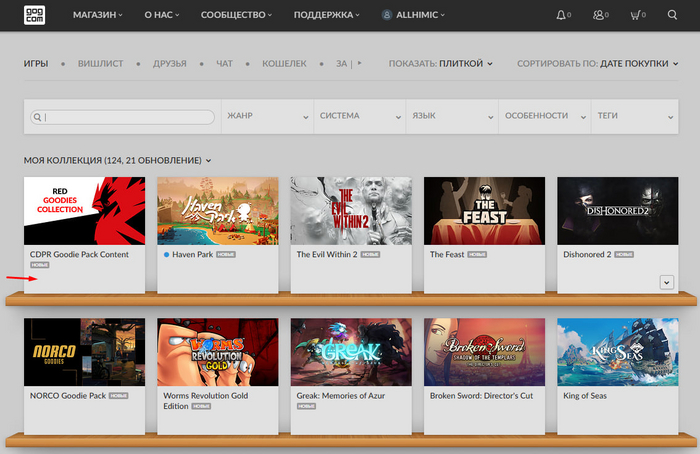Viewport: 700px width, 454px height.
Task: Open the СОРТИРОВАТЬ ПО: ДАТЕ ПОКУПКИ dropdown
Action: (x=598, y=63)
